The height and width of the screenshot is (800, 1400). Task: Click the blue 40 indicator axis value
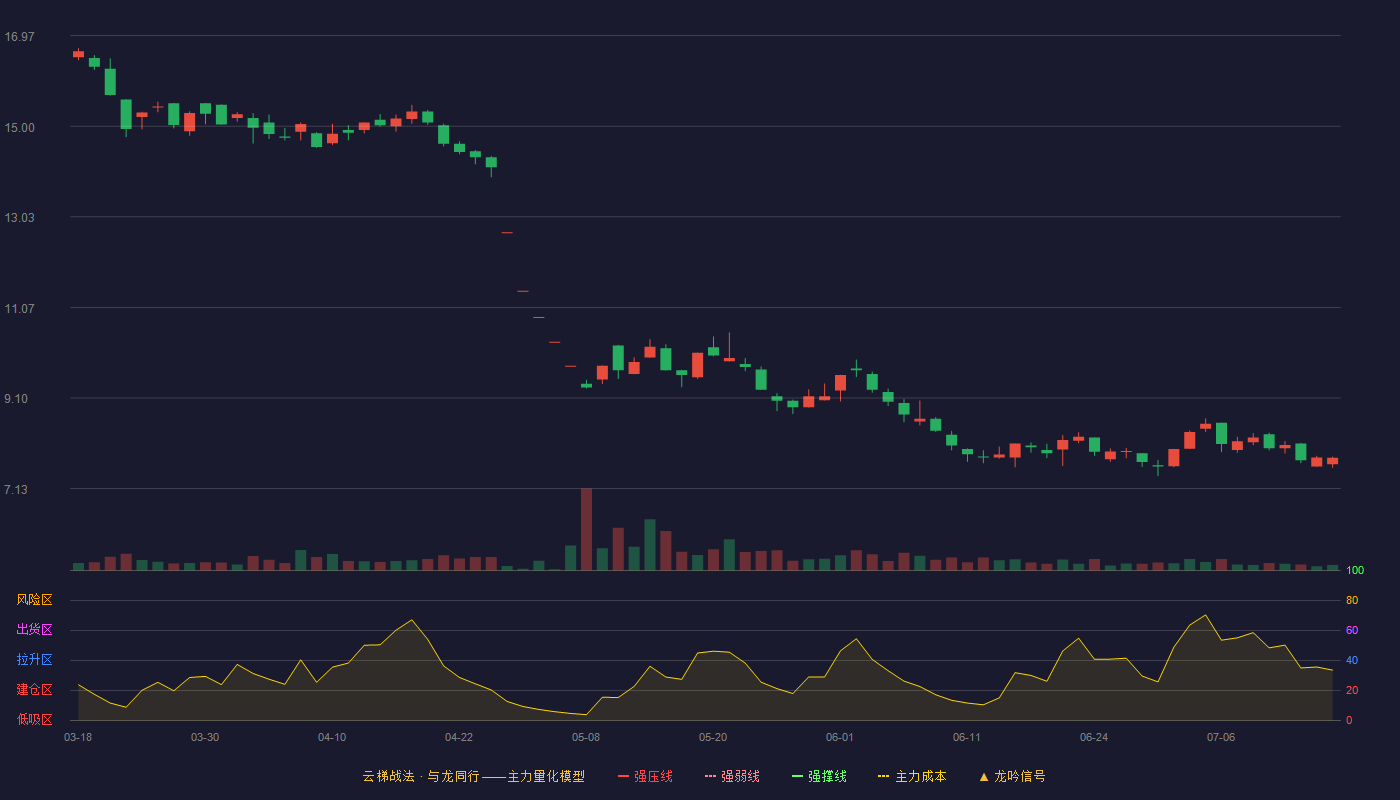click(1352, 660)
